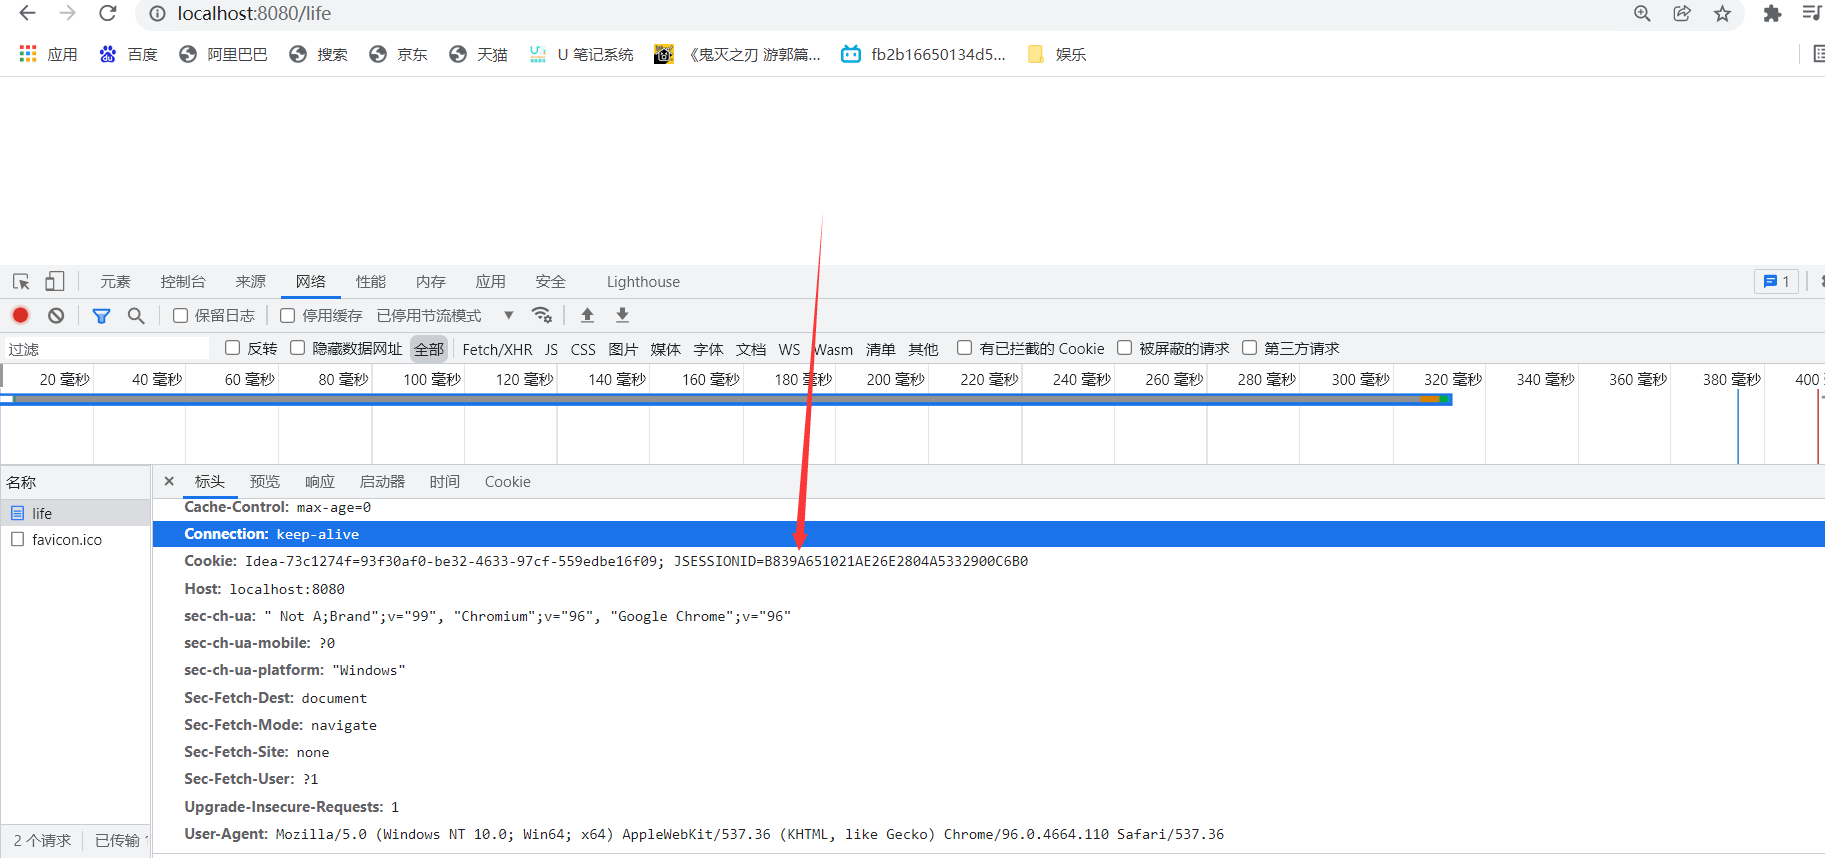Switch to the Lighthouse tab
The height and width of the screenshot is (858, 1825).
point(643,282)
